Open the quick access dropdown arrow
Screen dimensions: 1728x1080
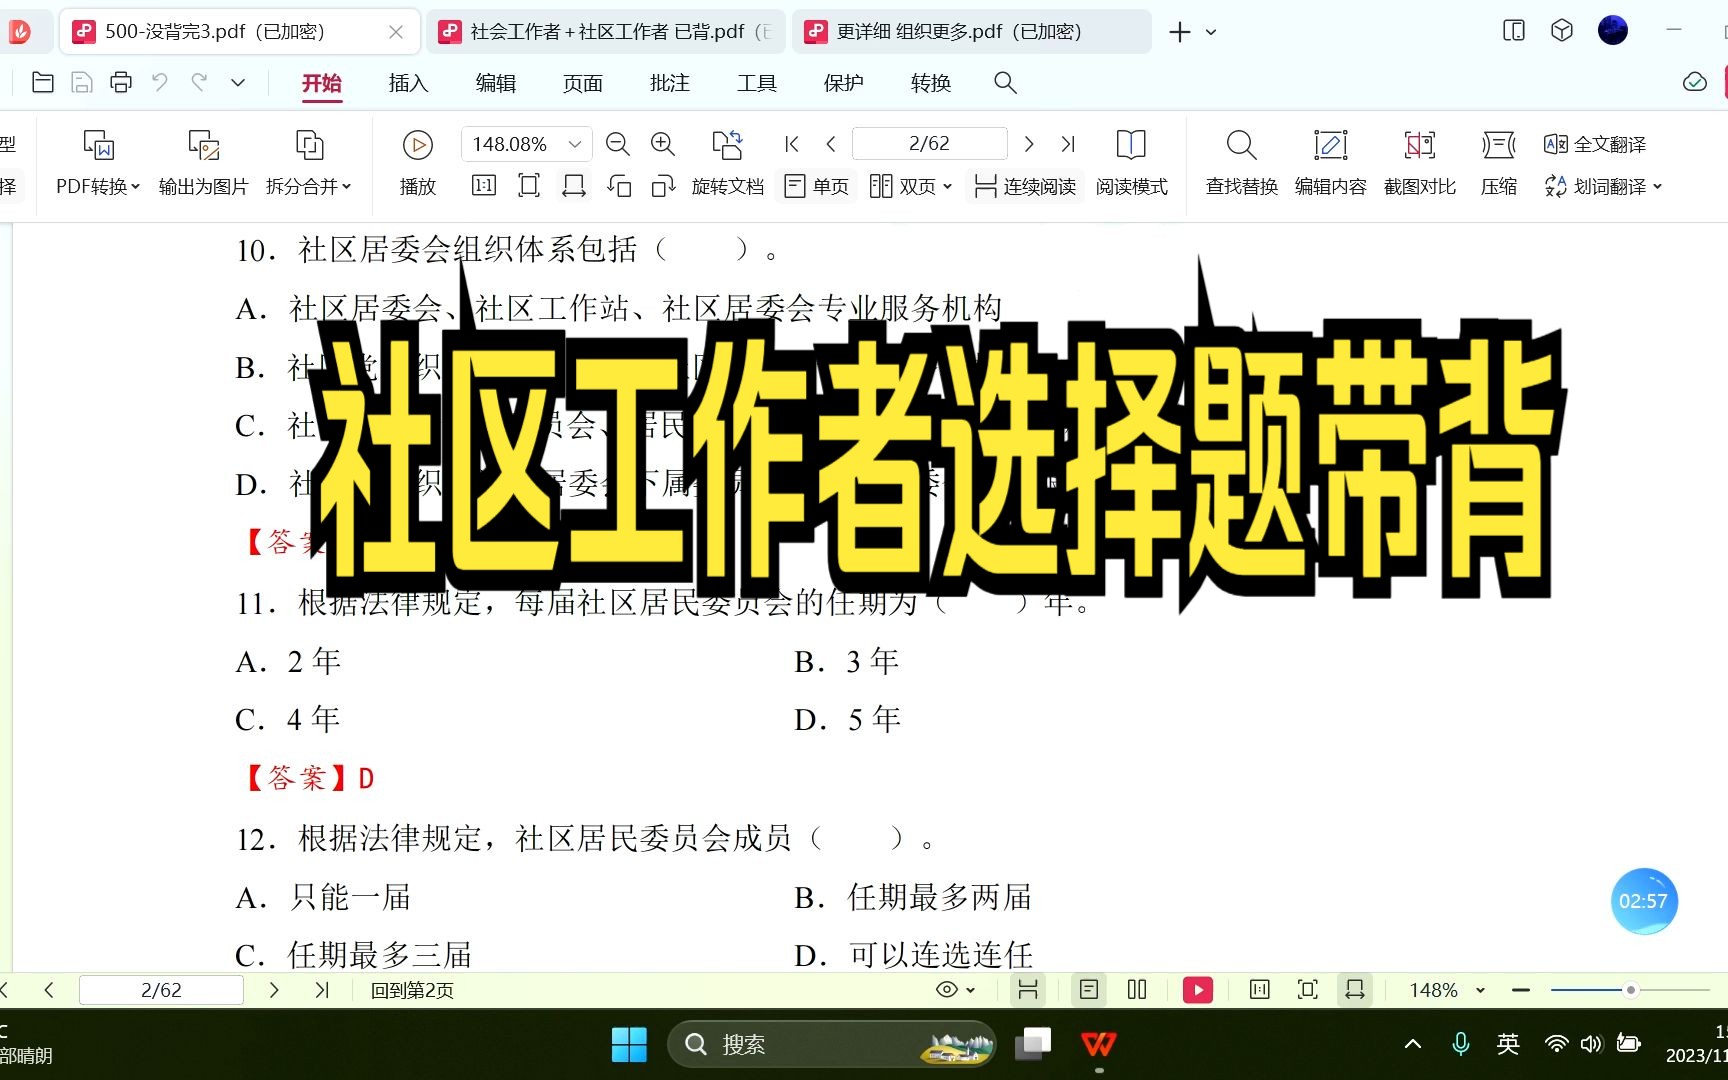pyautogui.click(x=238, y=83)
